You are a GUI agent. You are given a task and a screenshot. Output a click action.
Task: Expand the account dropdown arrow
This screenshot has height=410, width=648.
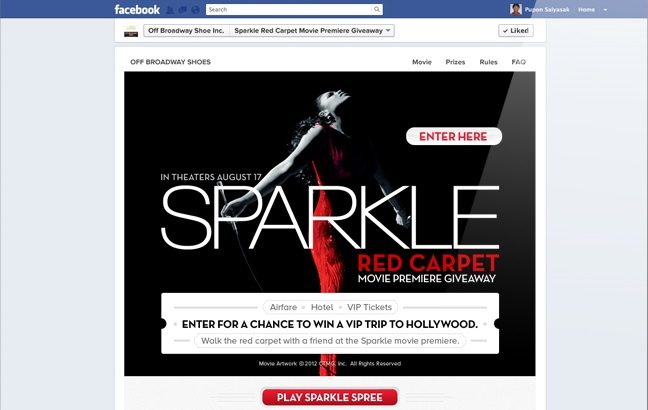coord(605,10)
